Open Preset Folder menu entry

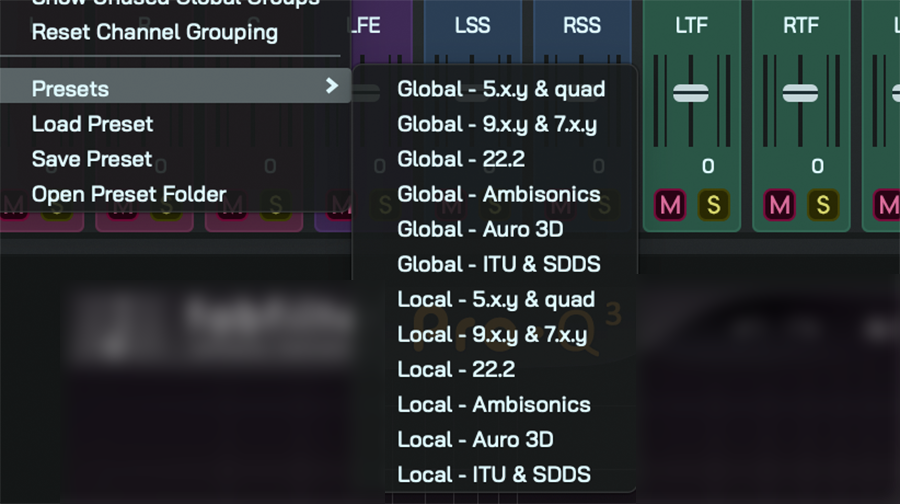[129, 194]
